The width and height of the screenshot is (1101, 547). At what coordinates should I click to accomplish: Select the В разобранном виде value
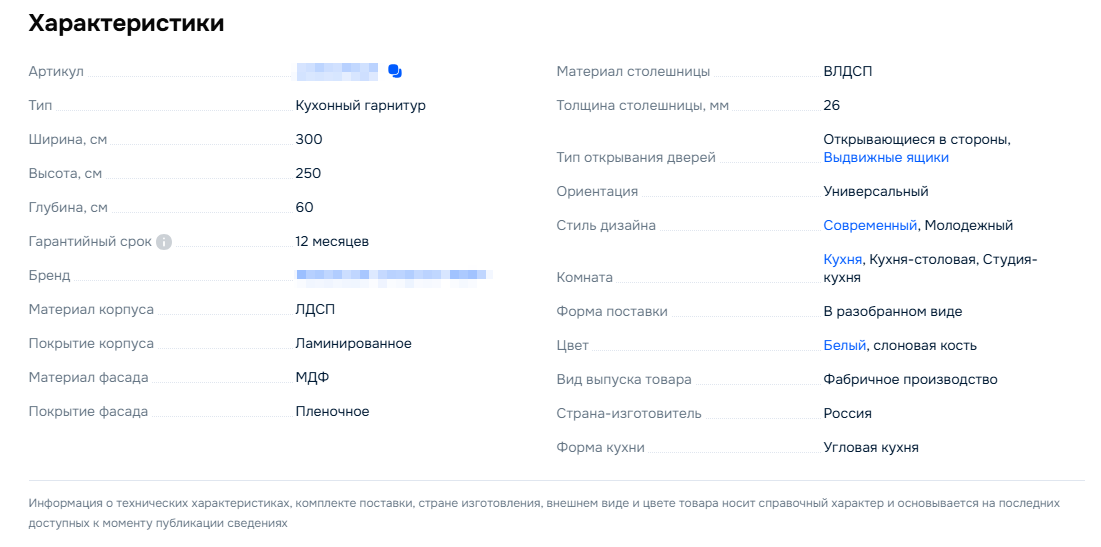[x=892, y=312]
